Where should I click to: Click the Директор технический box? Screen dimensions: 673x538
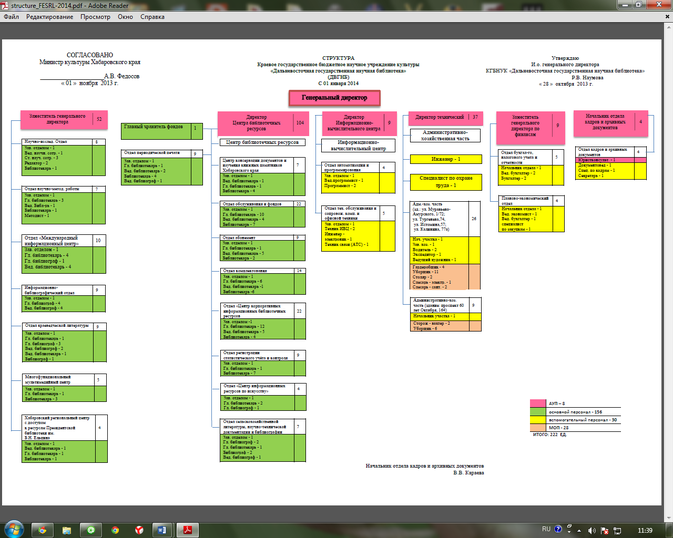[446, 117]
